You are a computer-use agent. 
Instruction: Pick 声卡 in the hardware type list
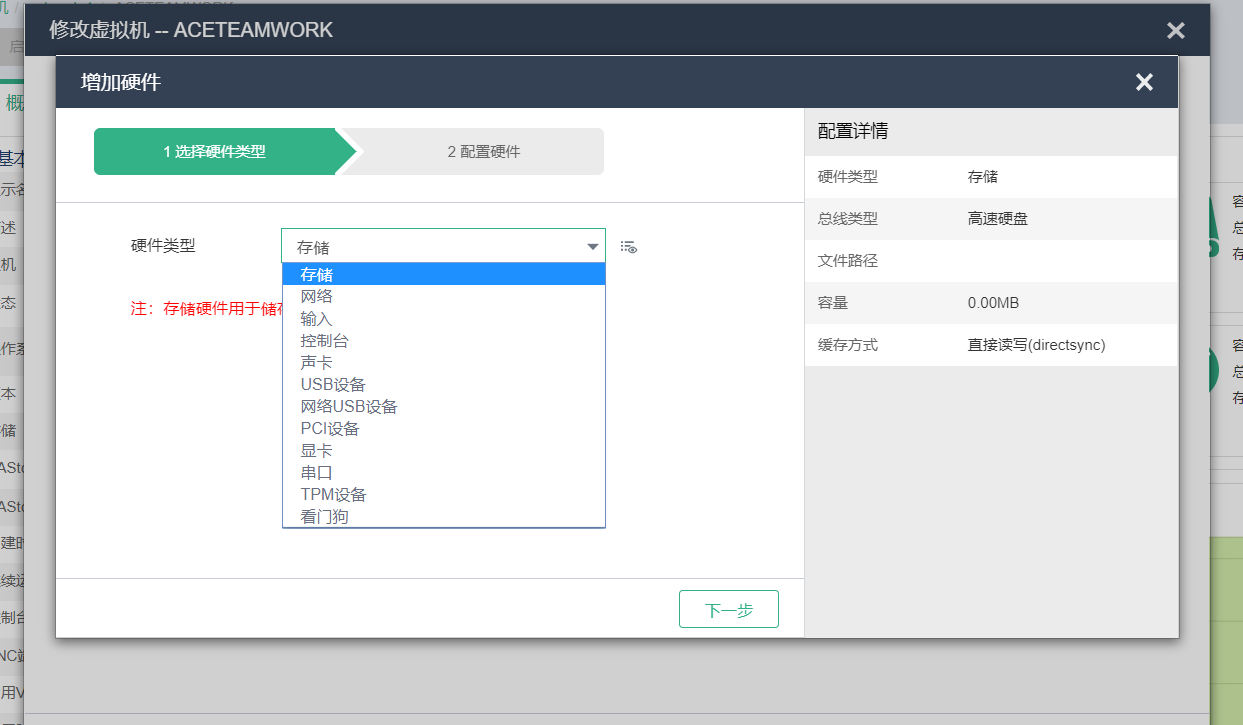pyautogui.click(x=444, y=362)
